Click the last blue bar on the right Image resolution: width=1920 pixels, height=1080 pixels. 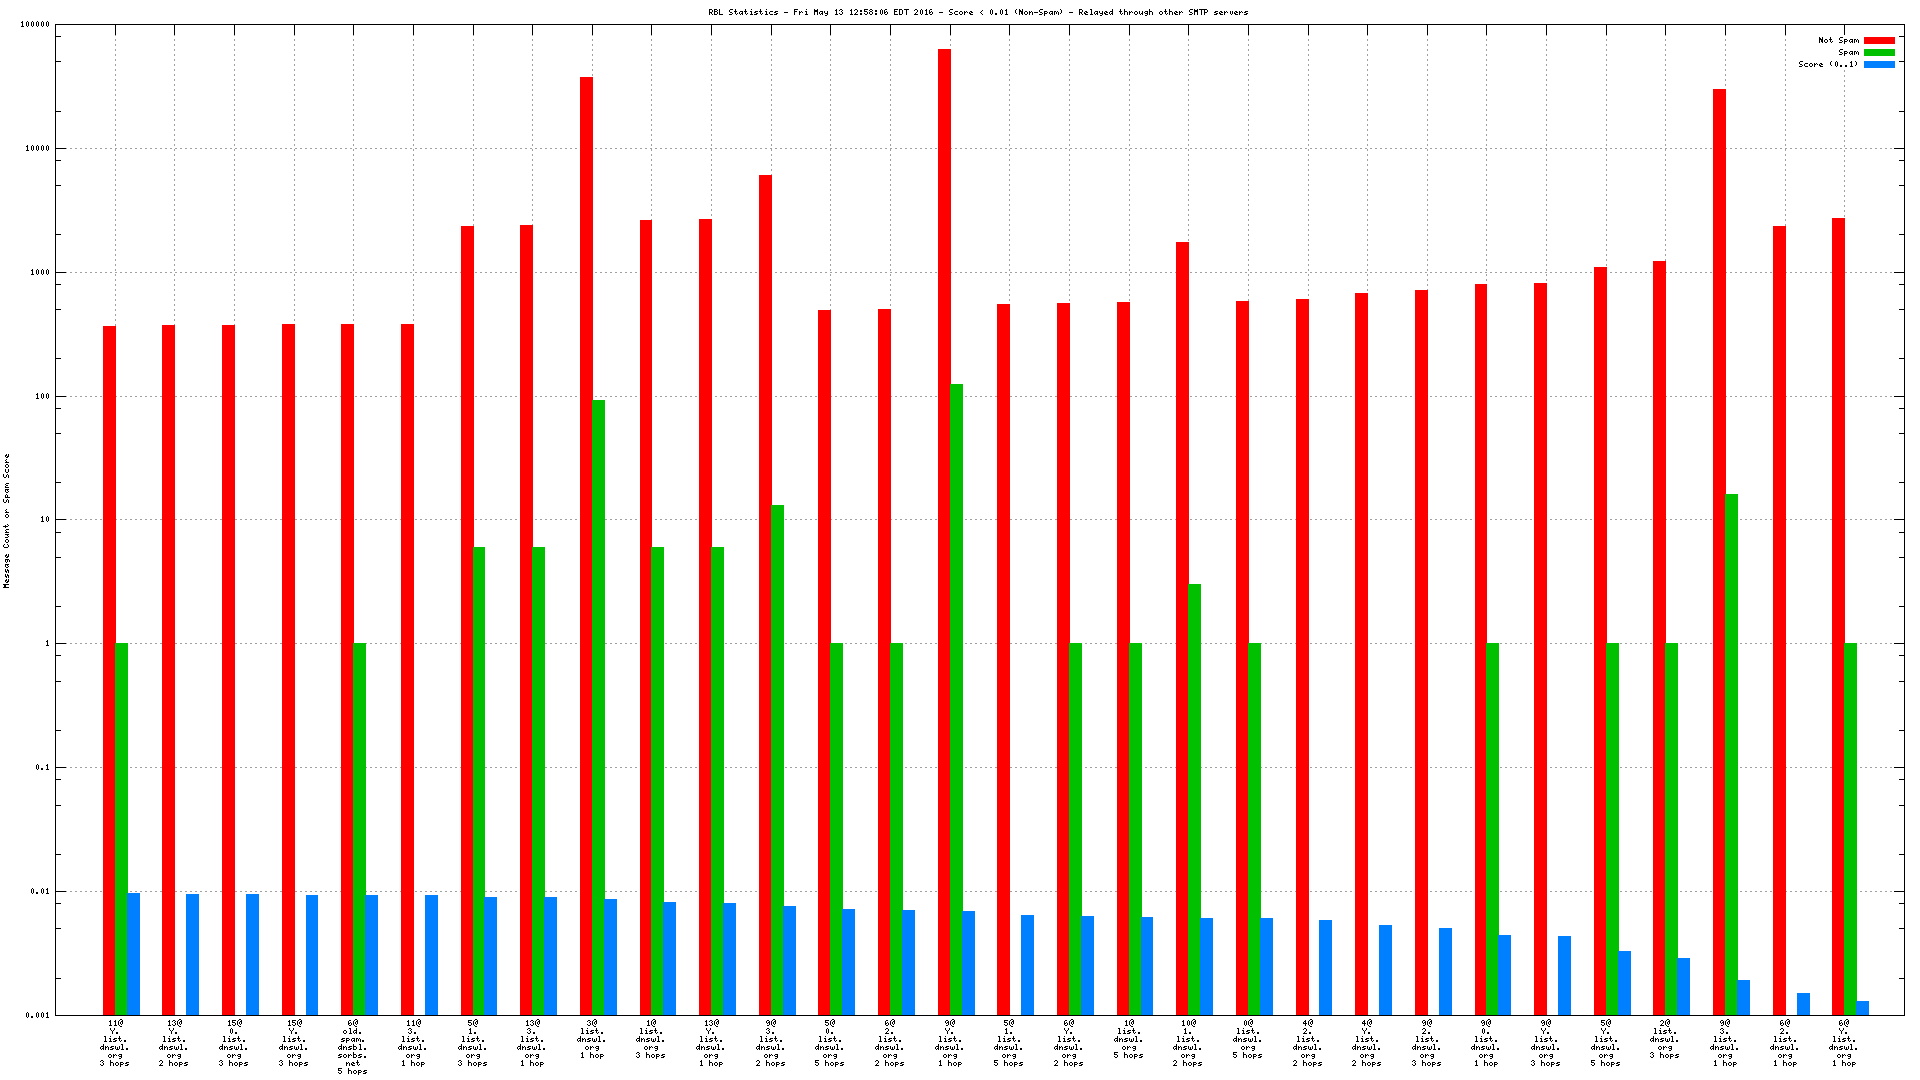tap(1862, 1007)
